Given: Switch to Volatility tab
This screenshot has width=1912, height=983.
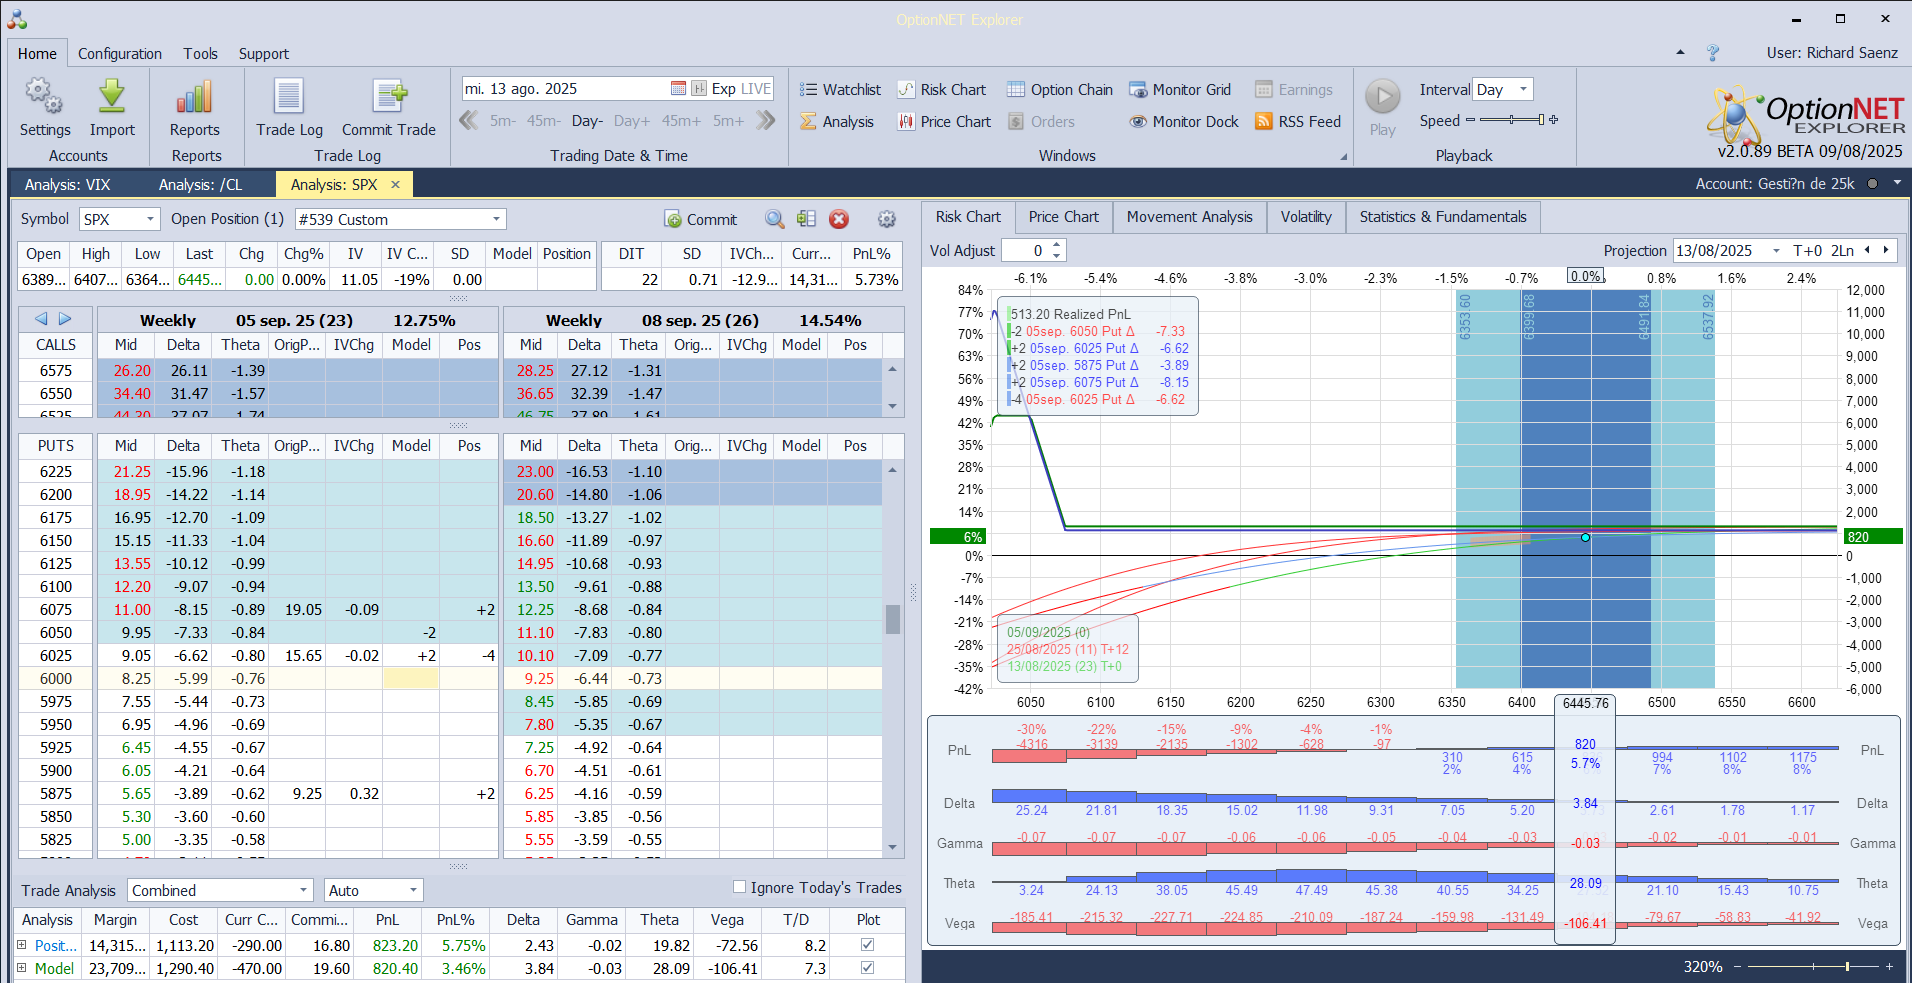Looking at the screenshot, I should (x=1306, y=217).
